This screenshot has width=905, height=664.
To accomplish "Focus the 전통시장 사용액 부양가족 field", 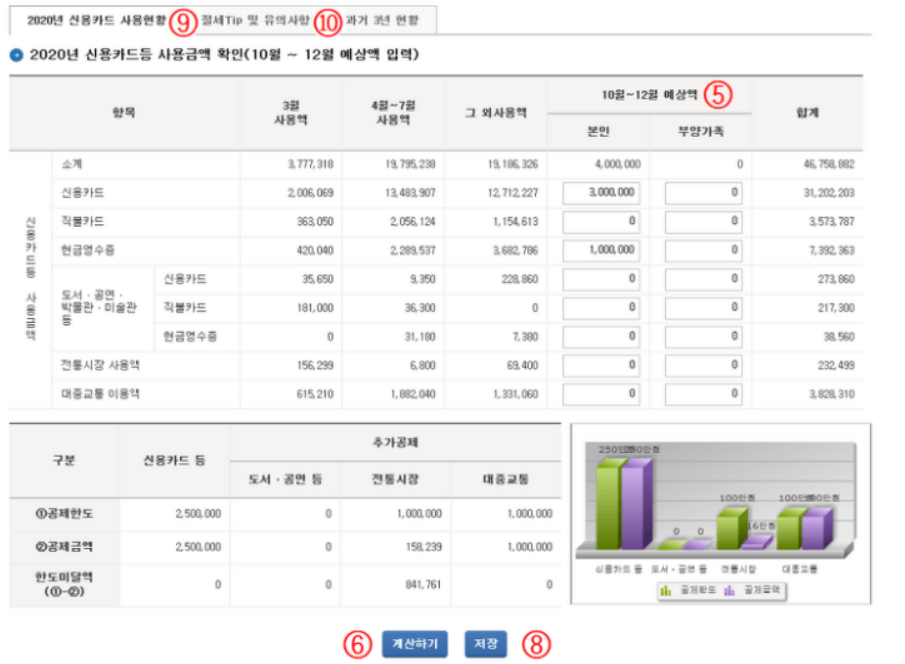I will click(x=703, y=365).
